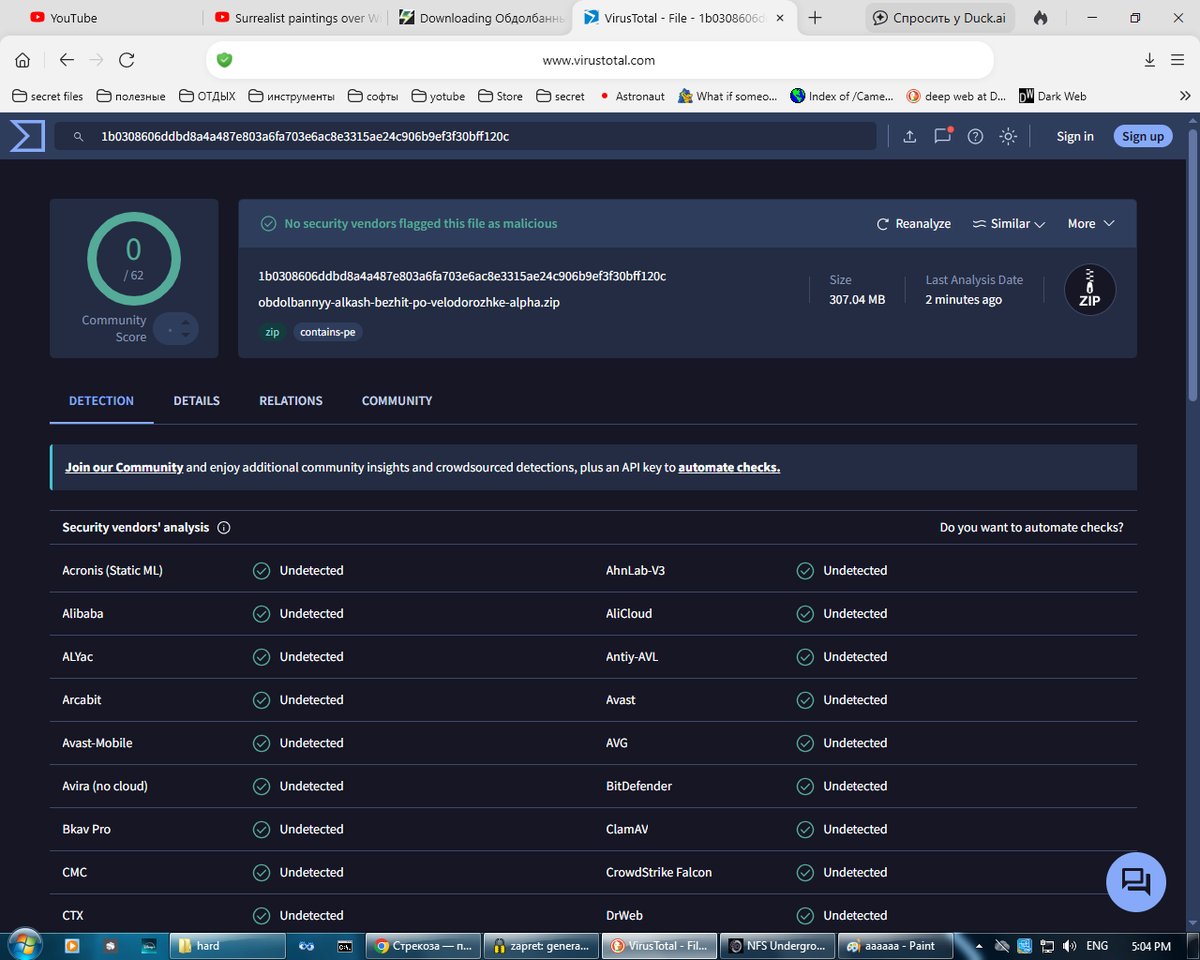Click the browser home icon
The height and width of the screenshot is (960, 1200).
(22, 60)
